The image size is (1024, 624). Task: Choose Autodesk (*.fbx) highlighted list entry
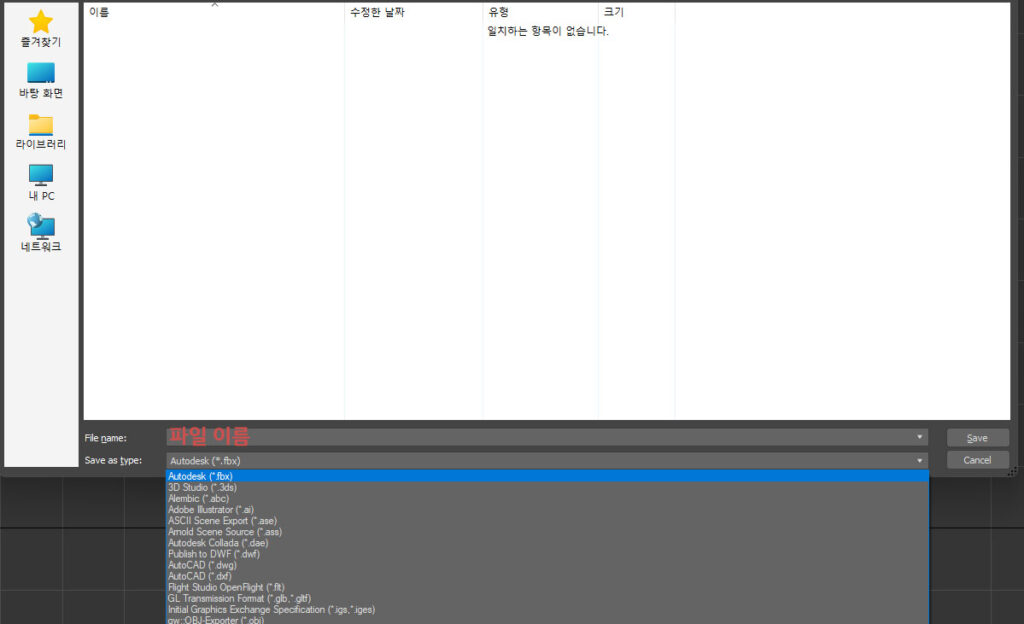point(547,476)
